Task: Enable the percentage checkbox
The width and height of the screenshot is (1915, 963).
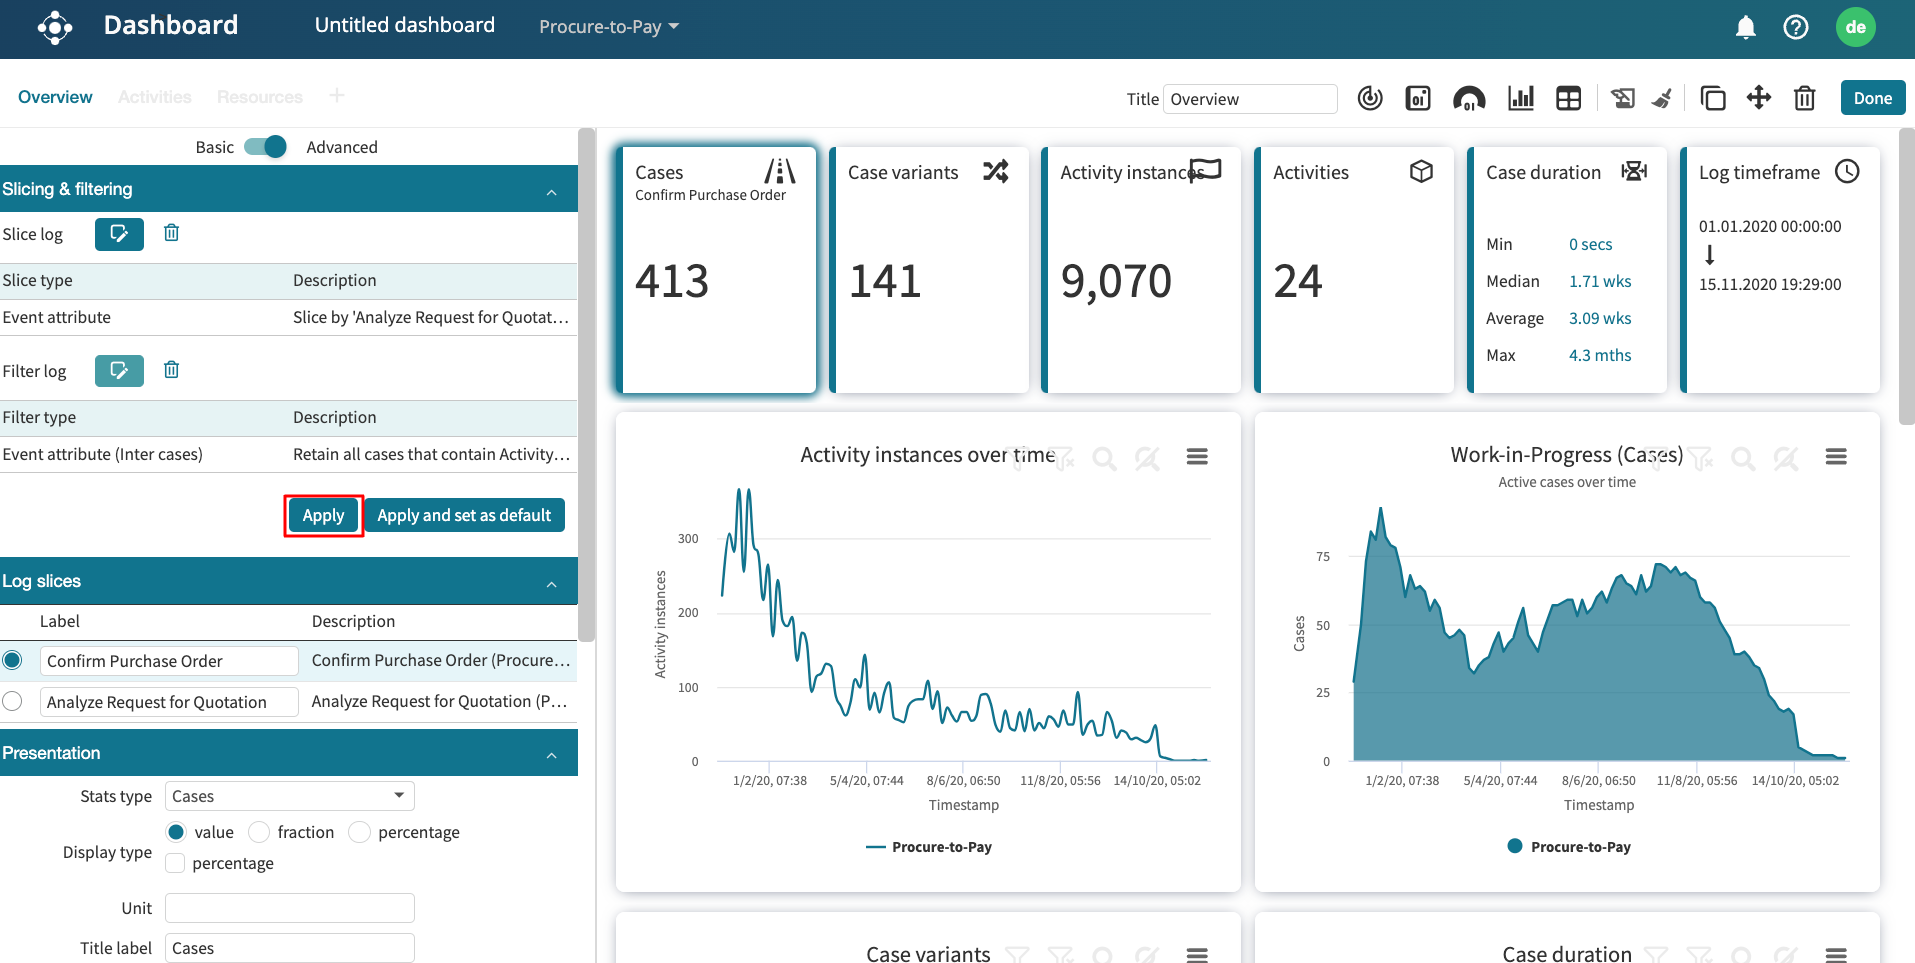Action: [x=176, y=863]
